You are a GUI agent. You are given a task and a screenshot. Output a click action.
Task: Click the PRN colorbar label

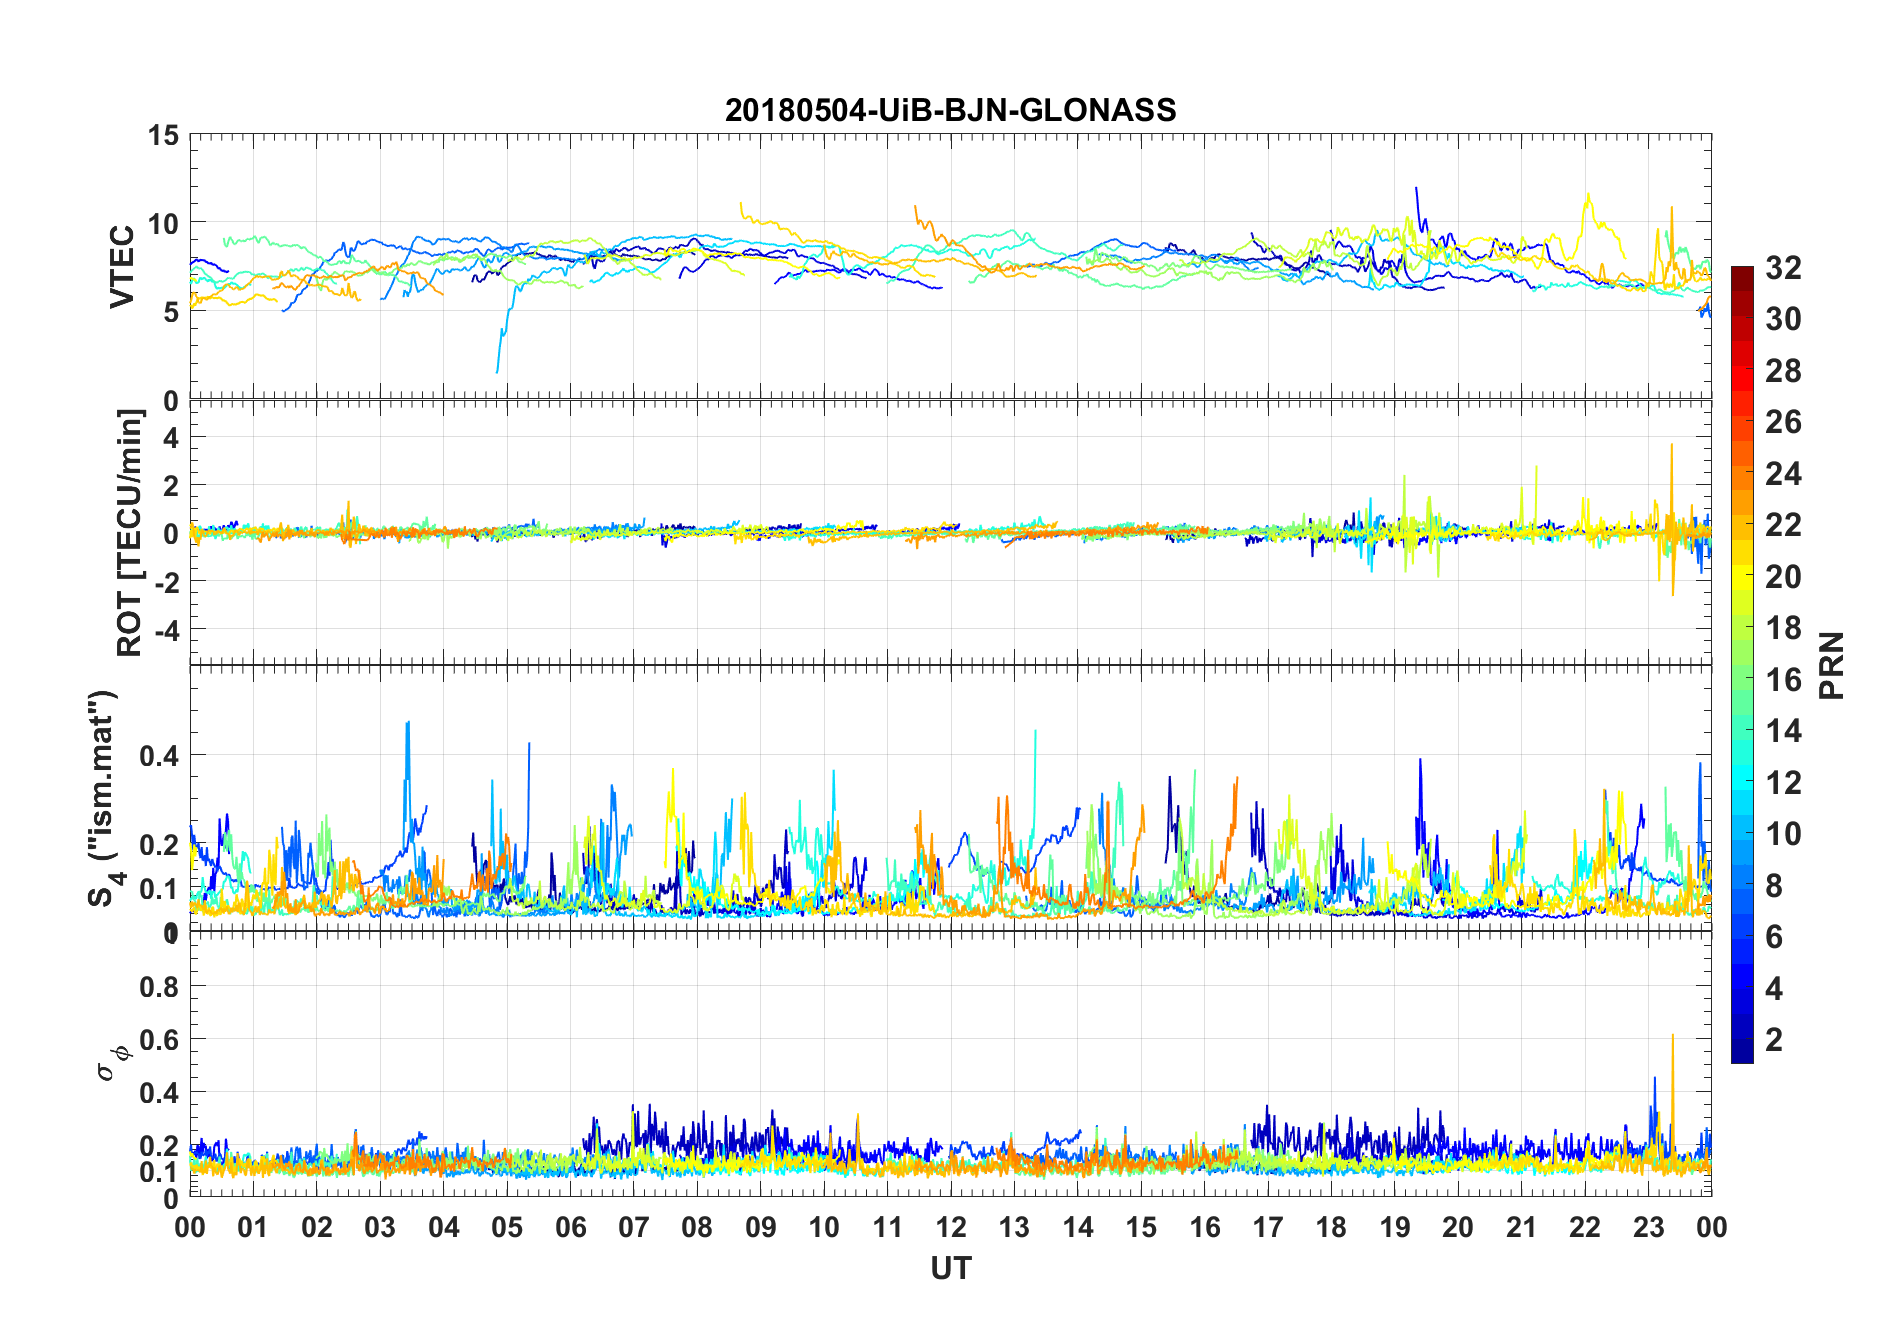coord(1832,665)
